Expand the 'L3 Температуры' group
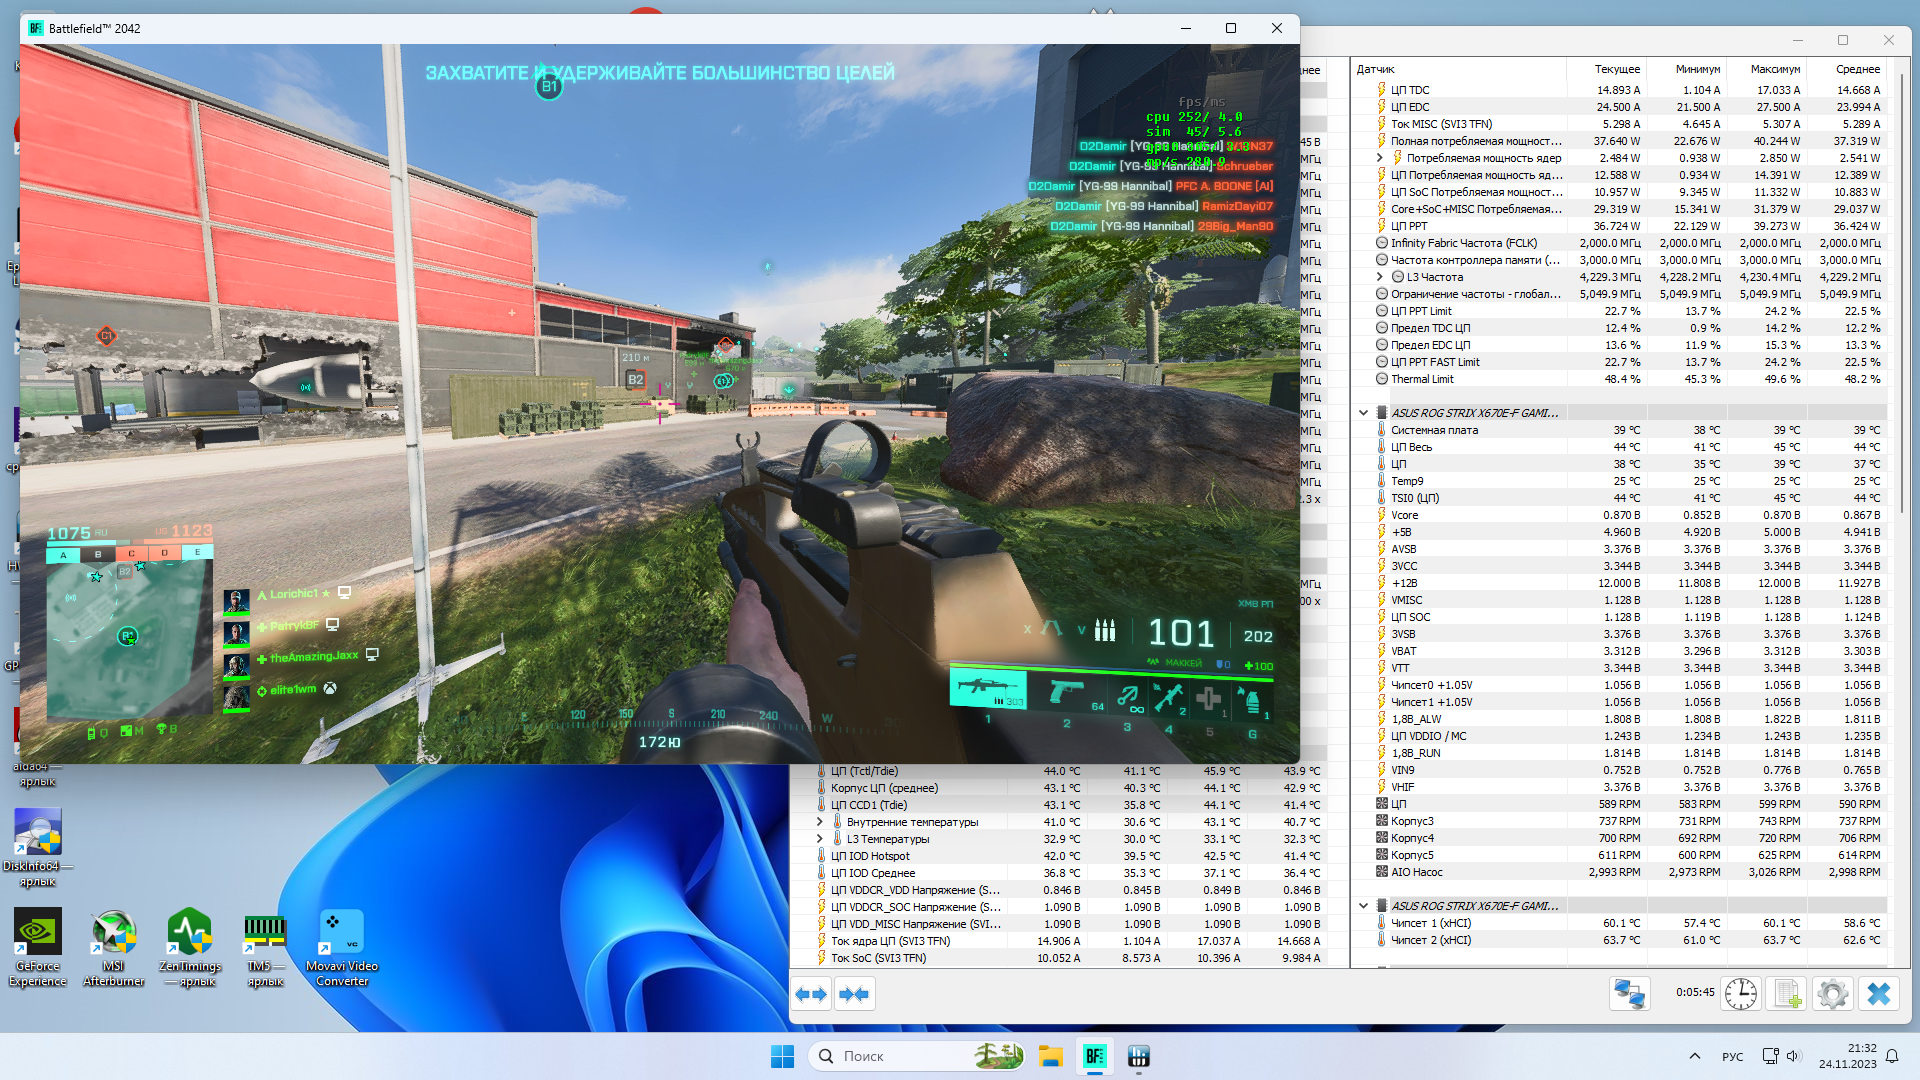This screenshot has width=1920, height=1080. 820,839
